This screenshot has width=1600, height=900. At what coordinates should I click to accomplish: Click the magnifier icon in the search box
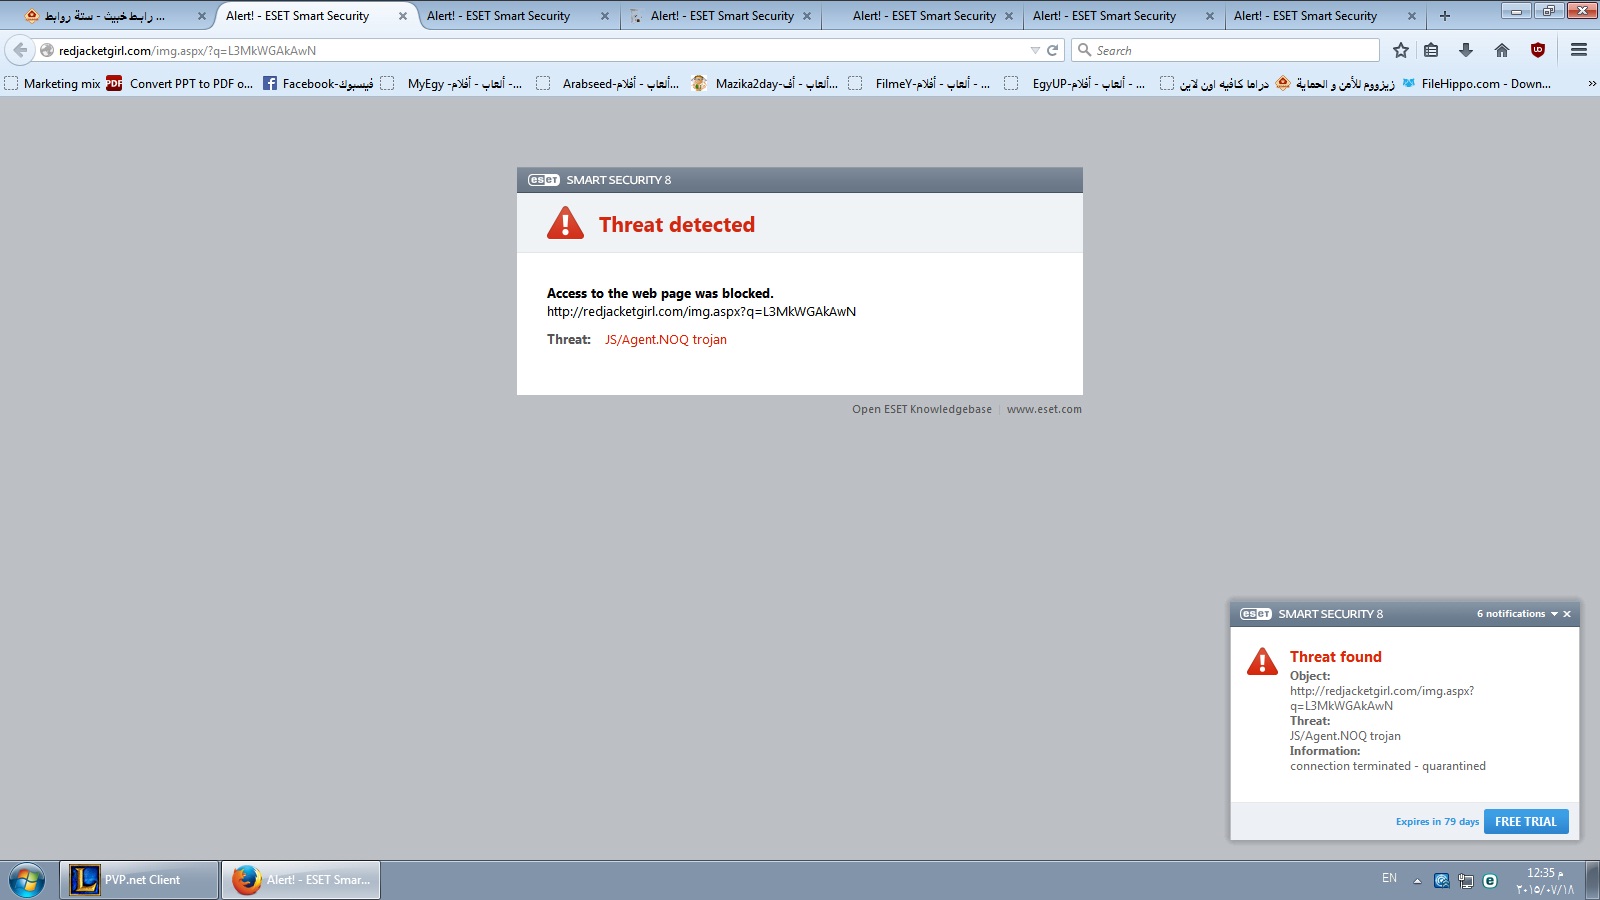[x=1084, y=50]
